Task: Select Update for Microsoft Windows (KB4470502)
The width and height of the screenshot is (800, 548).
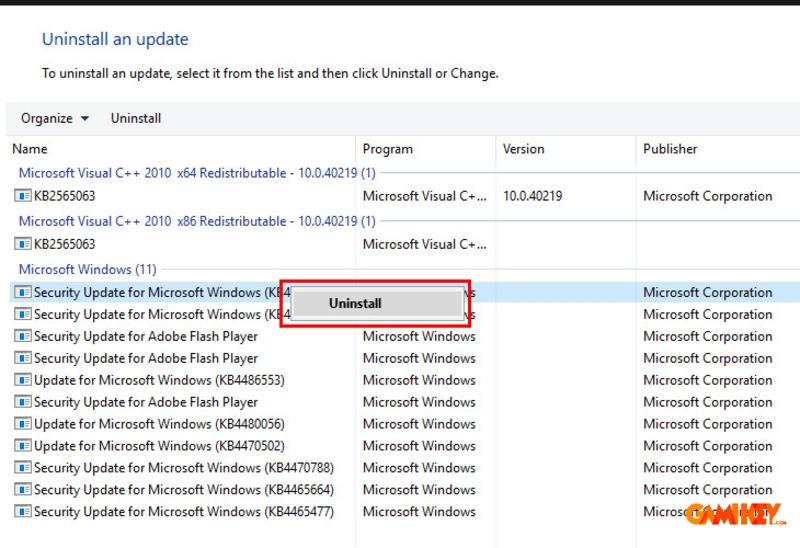Action: (159, 446)
